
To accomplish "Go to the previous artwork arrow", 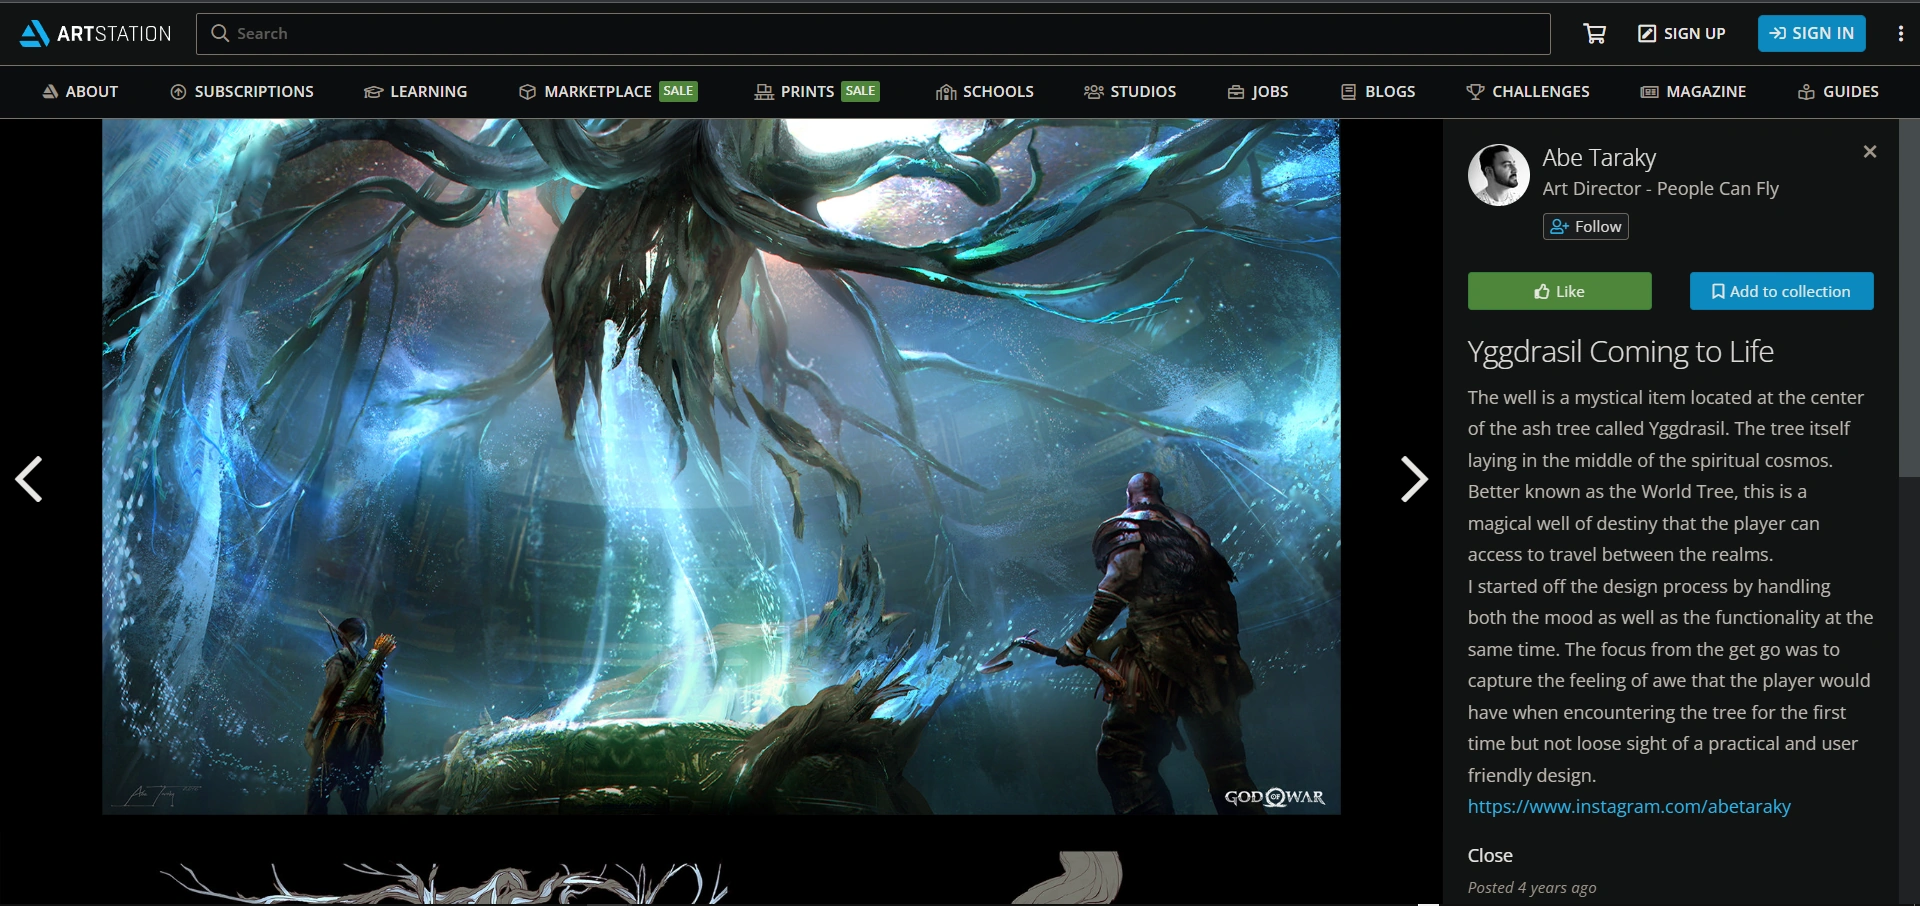I will 29,479.
